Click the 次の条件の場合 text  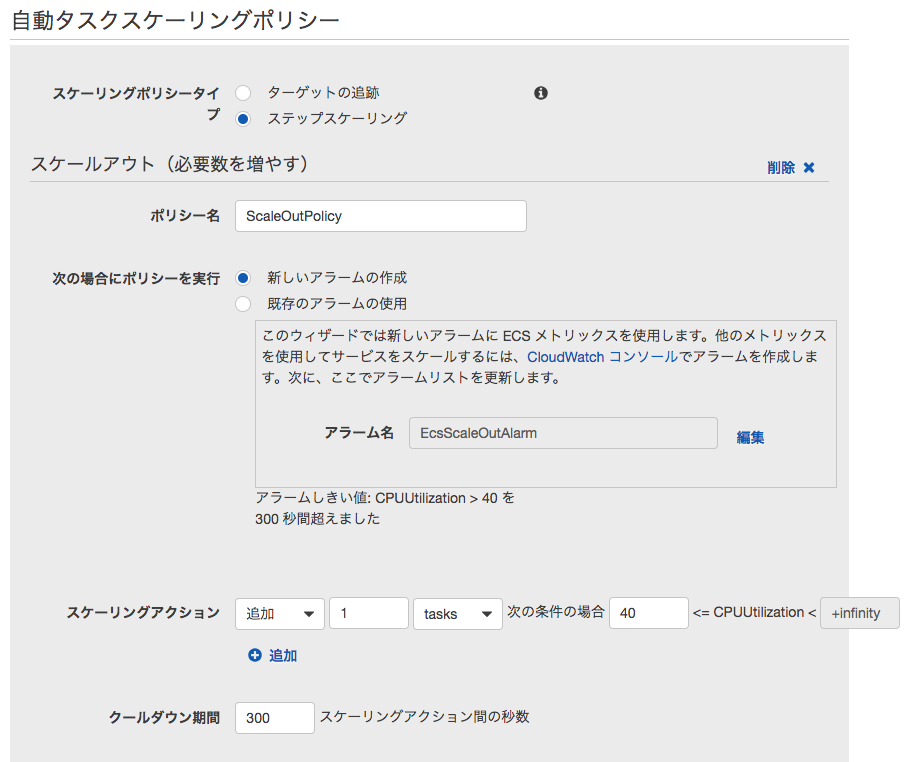[x=556, y=612]
